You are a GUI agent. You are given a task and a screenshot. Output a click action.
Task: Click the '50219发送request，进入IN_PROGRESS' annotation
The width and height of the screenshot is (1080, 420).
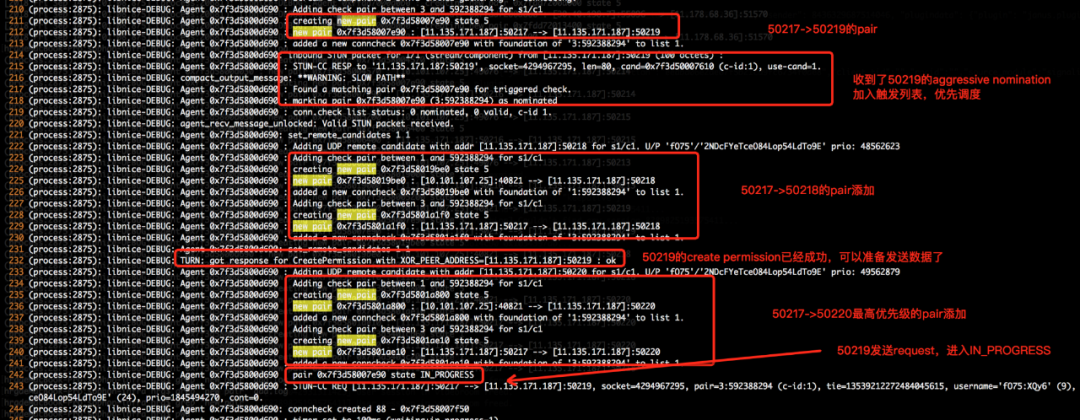tap(944, 351)
